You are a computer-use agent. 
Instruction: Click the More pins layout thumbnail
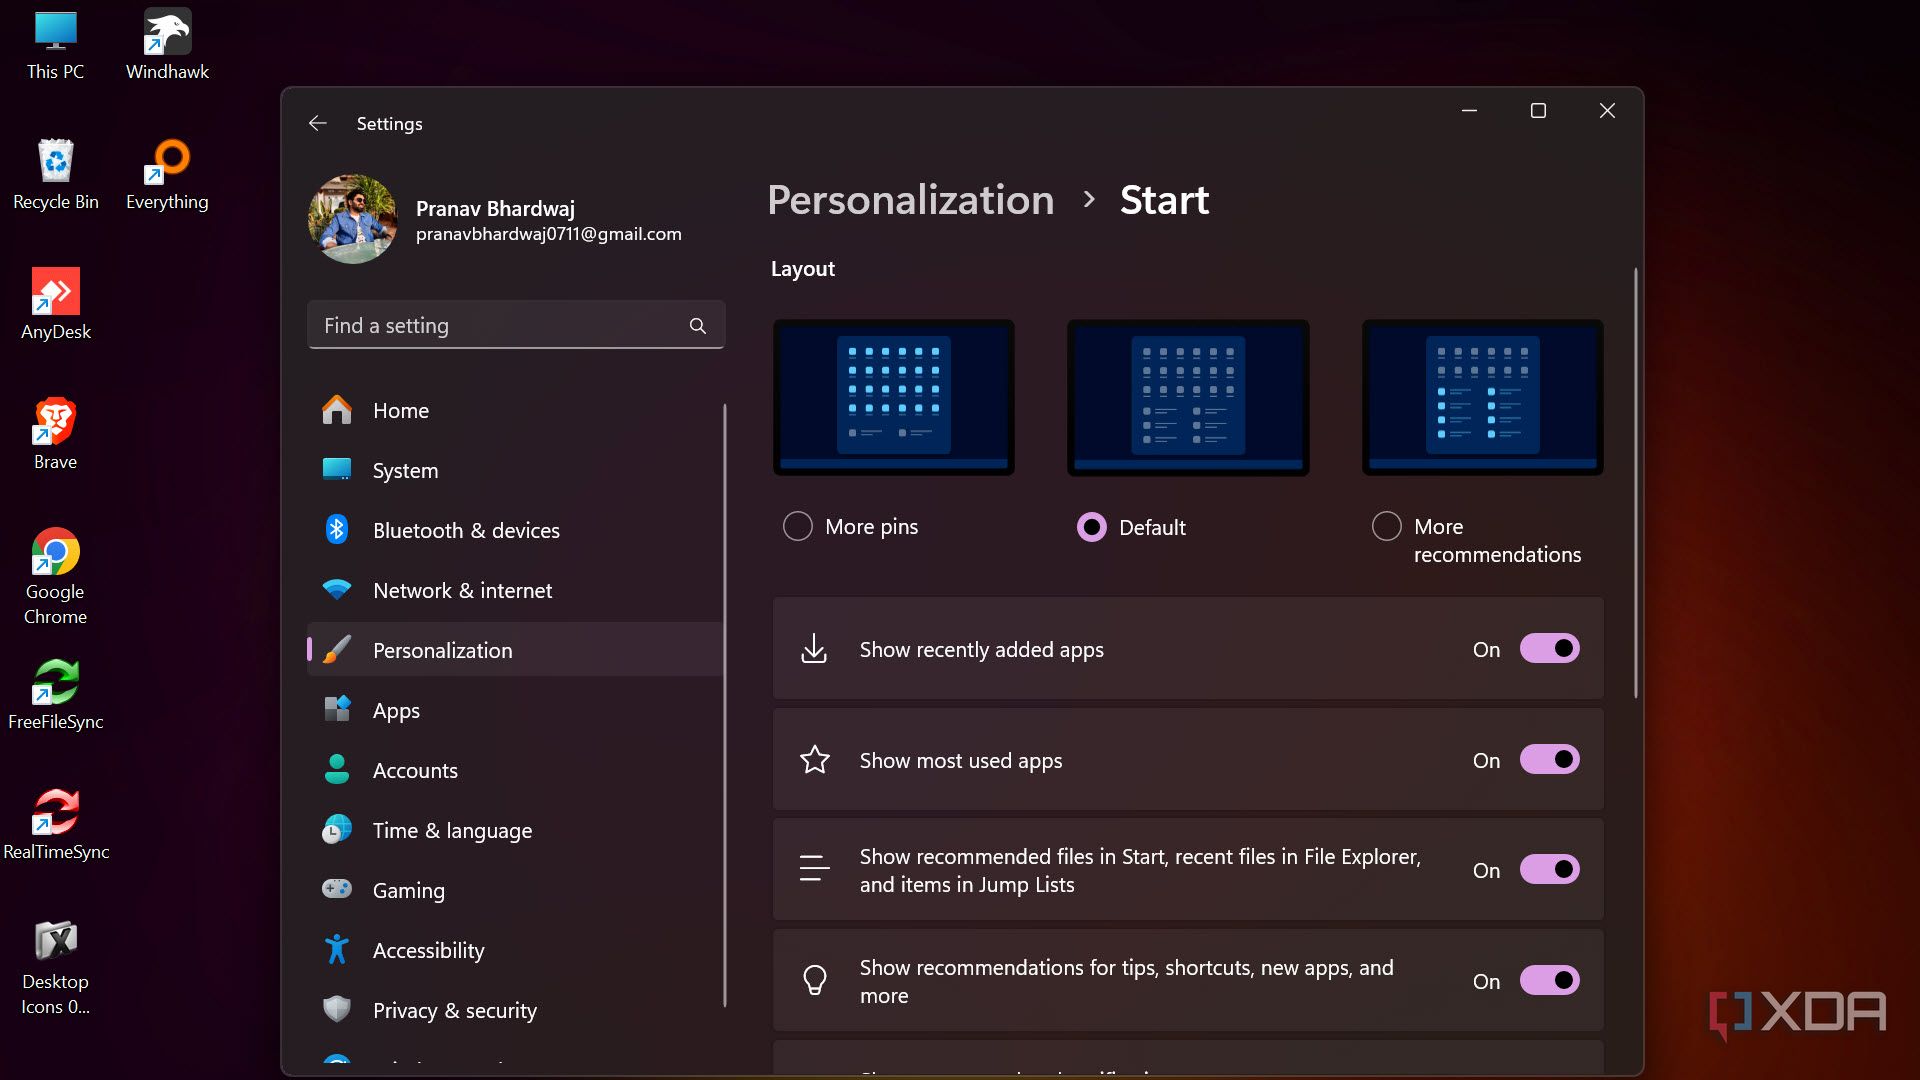894,397
